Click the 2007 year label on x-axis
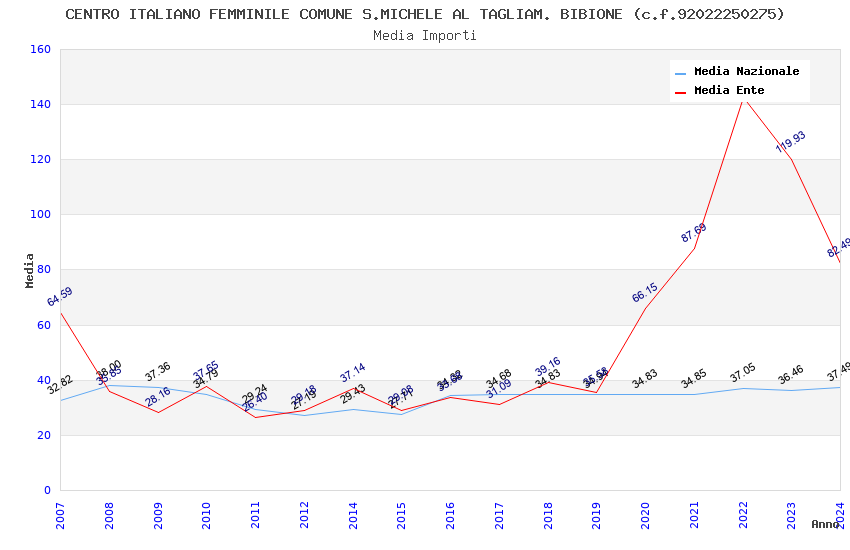The image size is (850, 550). [60, 515]
